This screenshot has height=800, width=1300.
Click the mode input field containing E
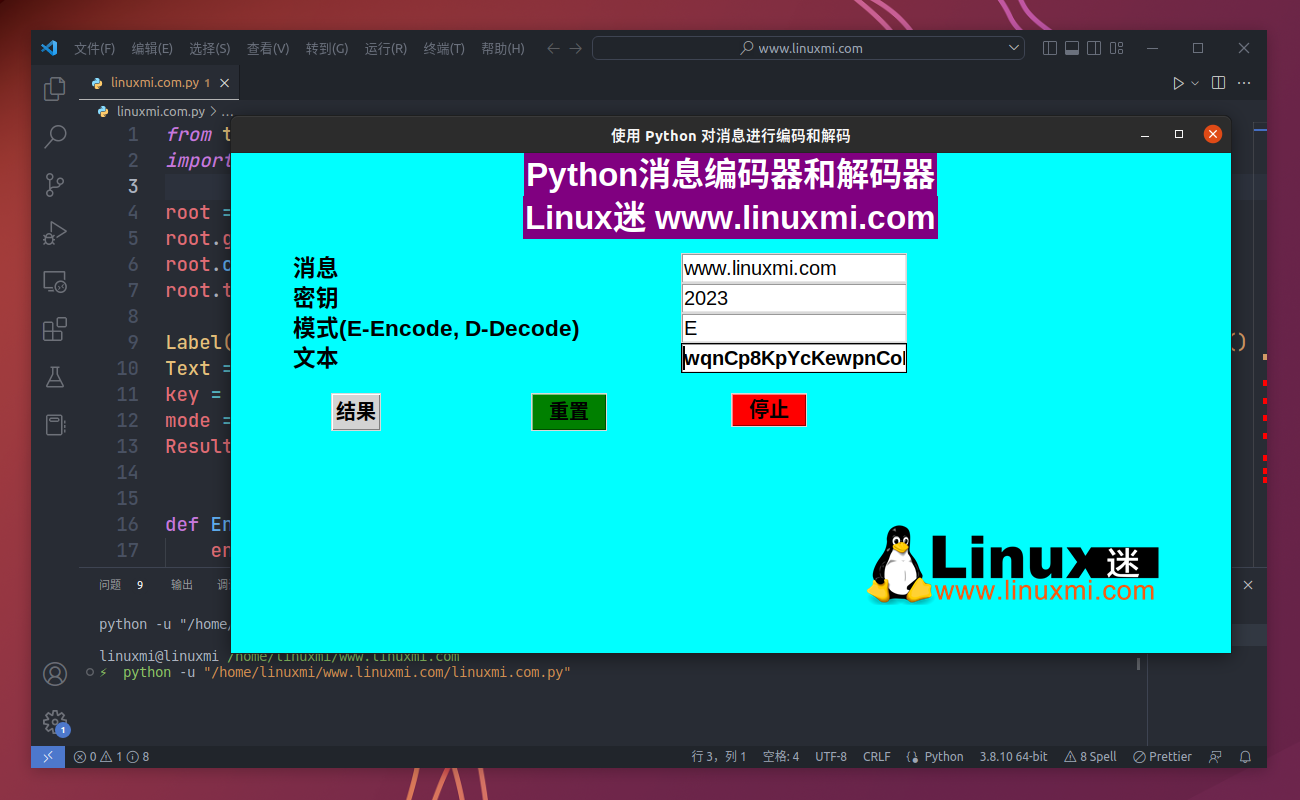[794, 328]
